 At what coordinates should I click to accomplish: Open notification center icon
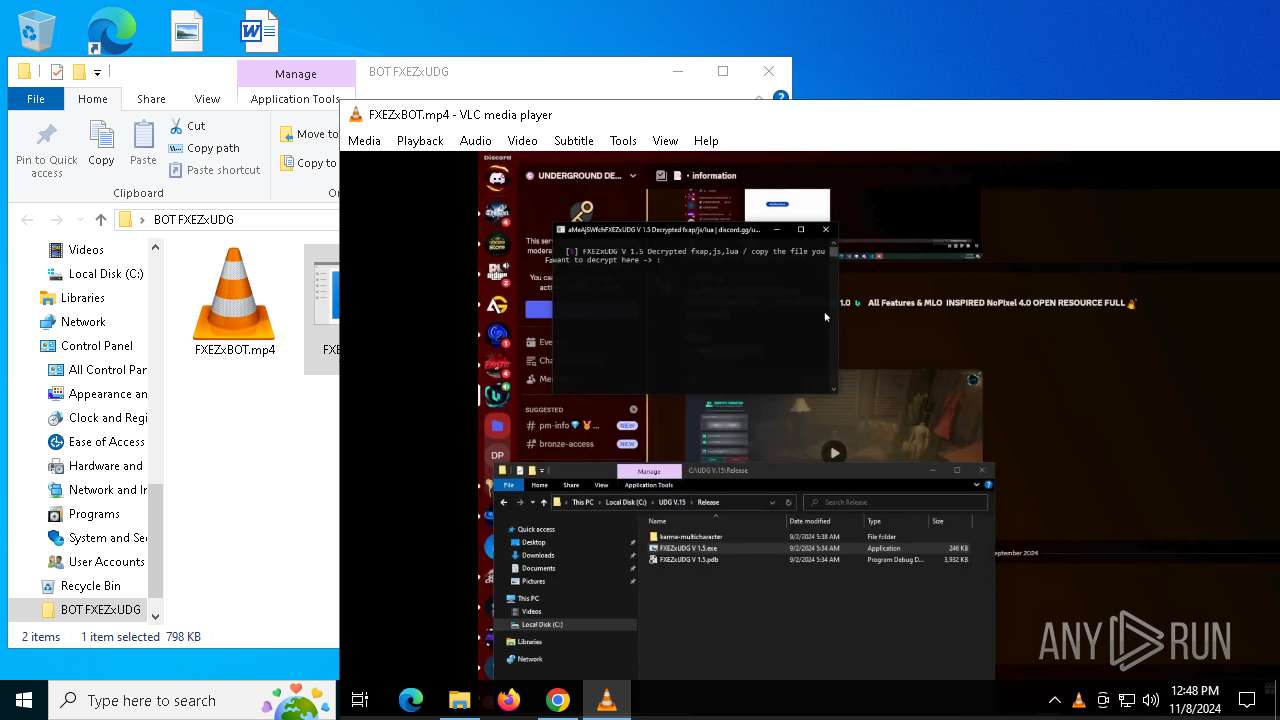click(x=1247, y=700)
